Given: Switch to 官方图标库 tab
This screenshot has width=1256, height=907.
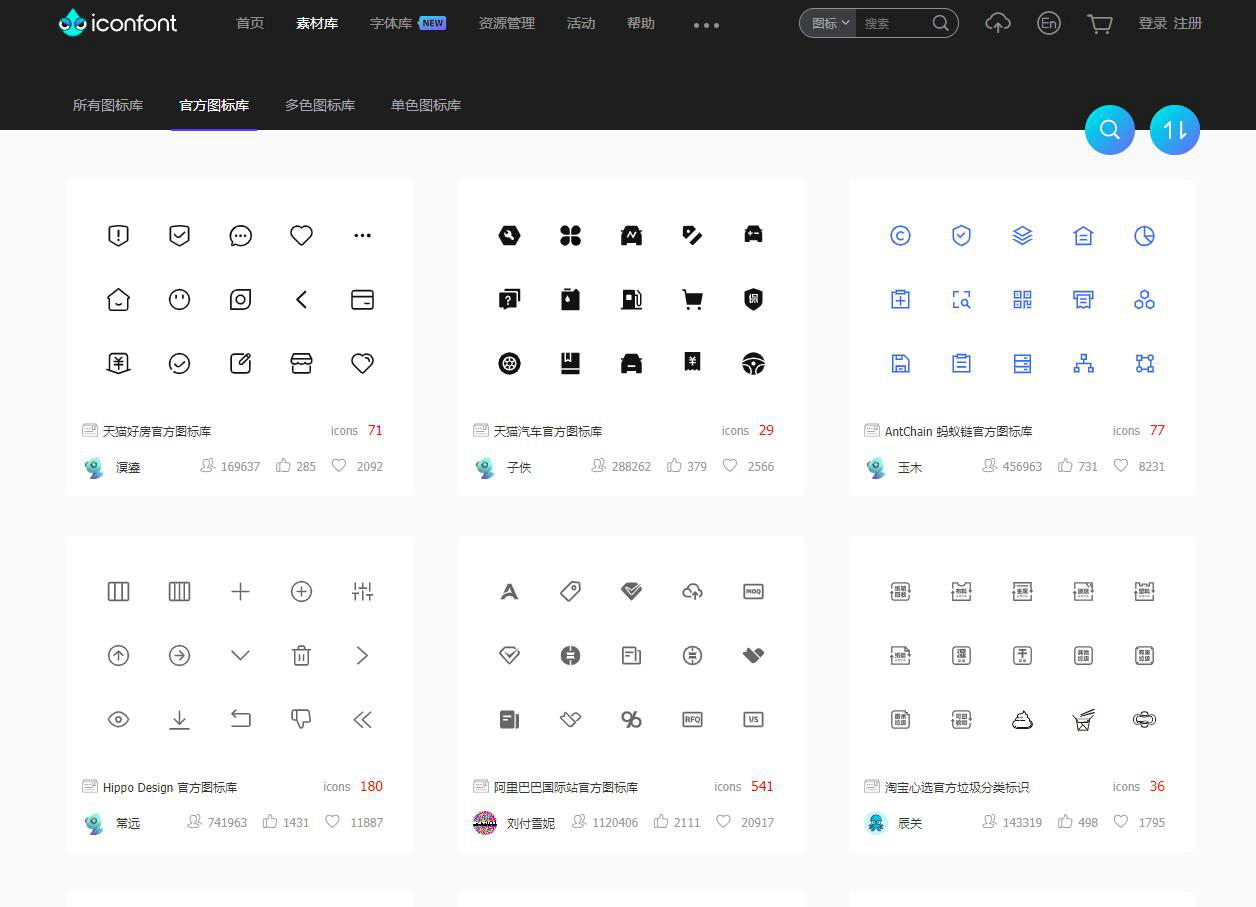Looking at the screenshot, I should click(x=214, y=105).
